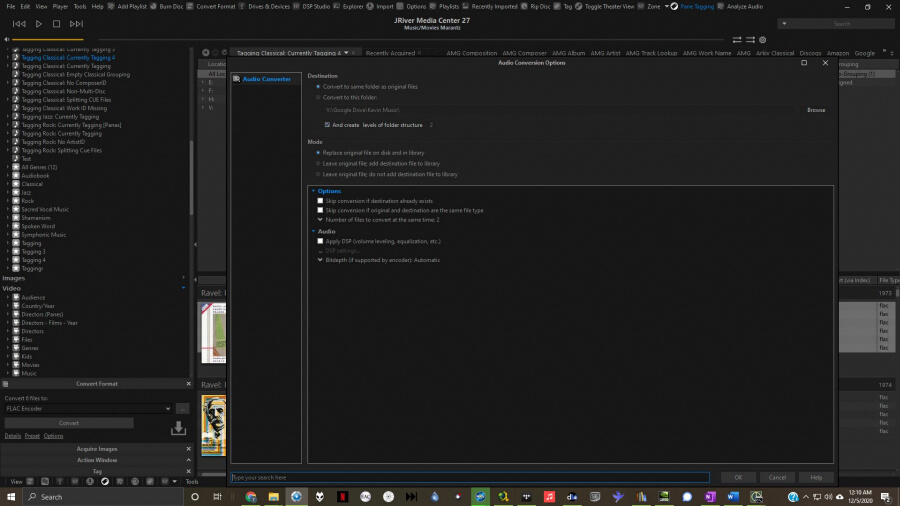Click the Convert button
This screenshot has width=900, height=506.
69,423
